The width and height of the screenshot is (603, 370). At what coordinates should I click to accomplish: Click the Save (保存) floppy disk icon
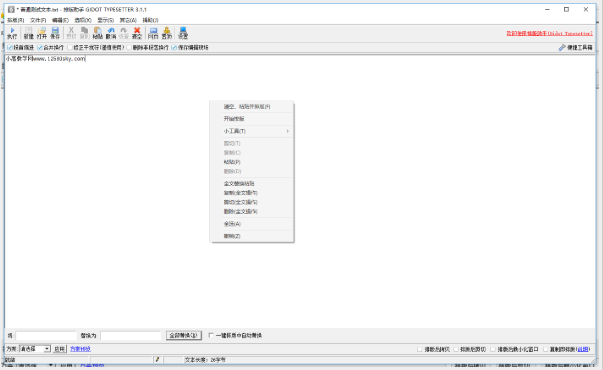[55, 33]
